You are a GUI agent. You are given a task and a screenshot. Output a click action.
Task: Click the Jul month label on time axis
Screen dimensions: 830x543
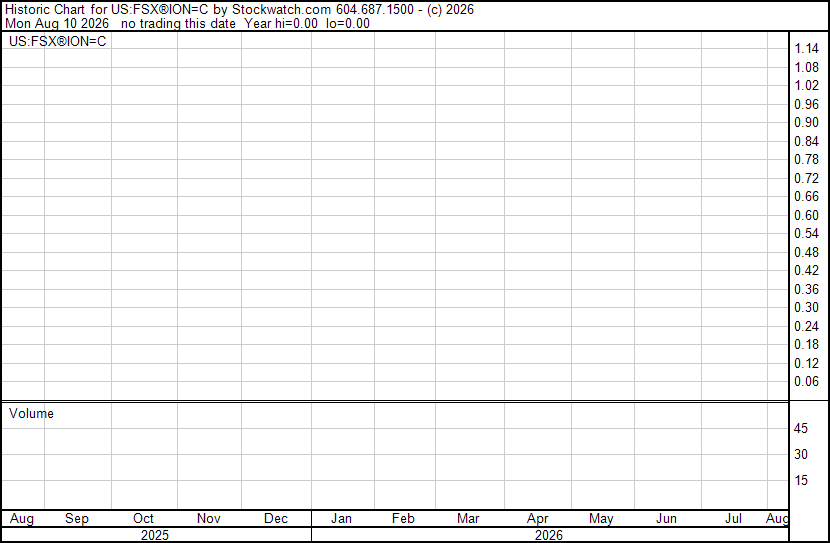pos(733,519)
